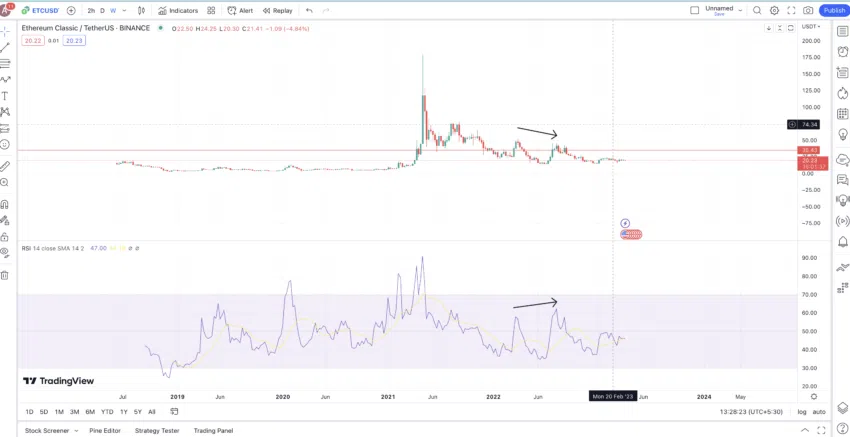The width and height of the screenshot is (850, 437).
Task: Open the object tree layers icon
Action: tap(842, 408)
